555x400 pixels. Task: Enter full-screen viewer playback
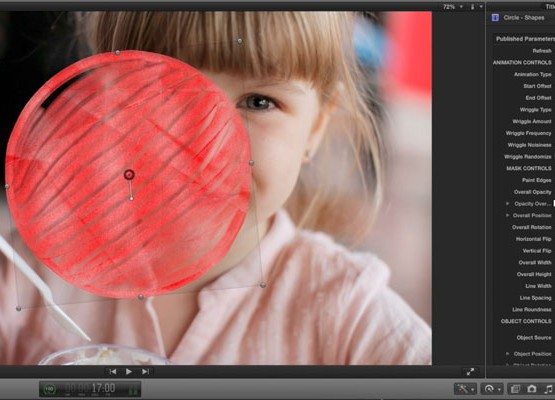(x=470, y=371)
